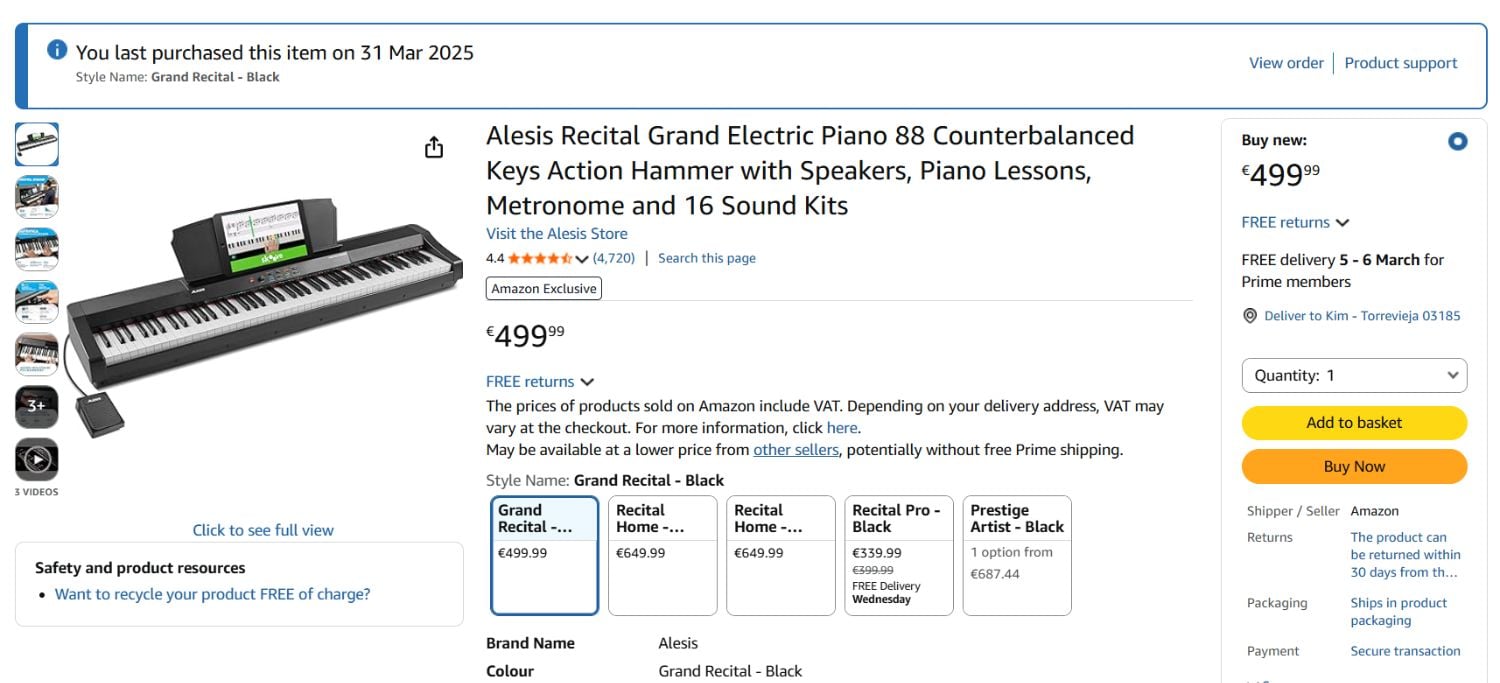Click the share icon near the product image

[433, 146]
